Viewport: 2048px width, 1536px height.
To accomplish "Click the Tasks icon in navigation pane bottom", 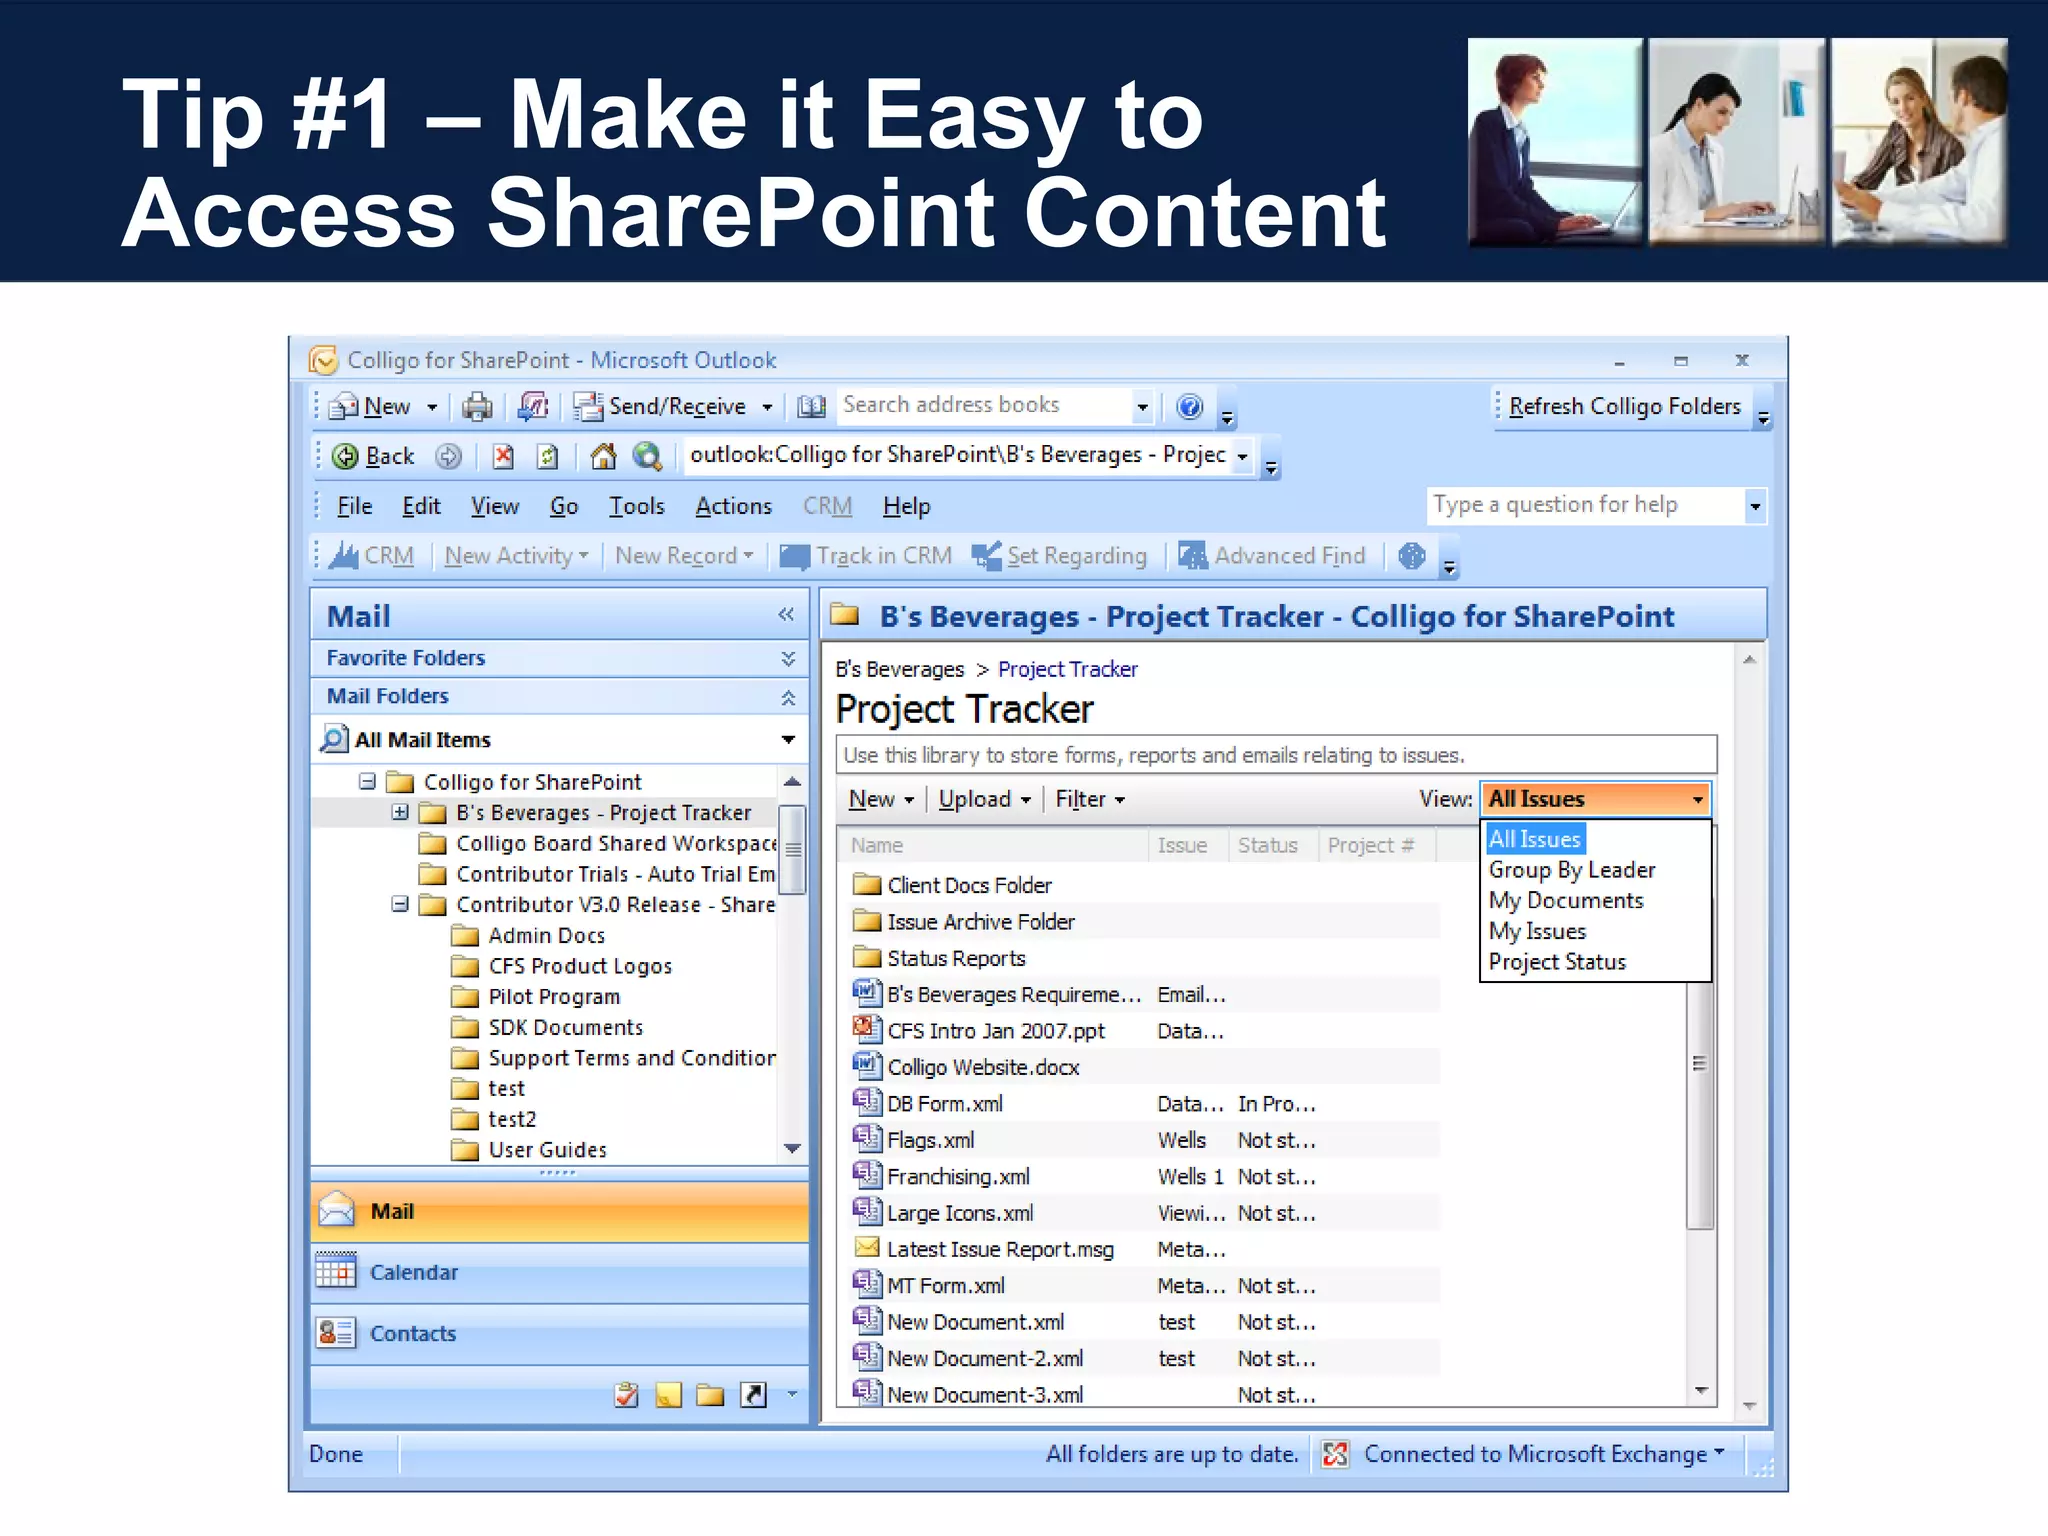I will pos(627,1394).
